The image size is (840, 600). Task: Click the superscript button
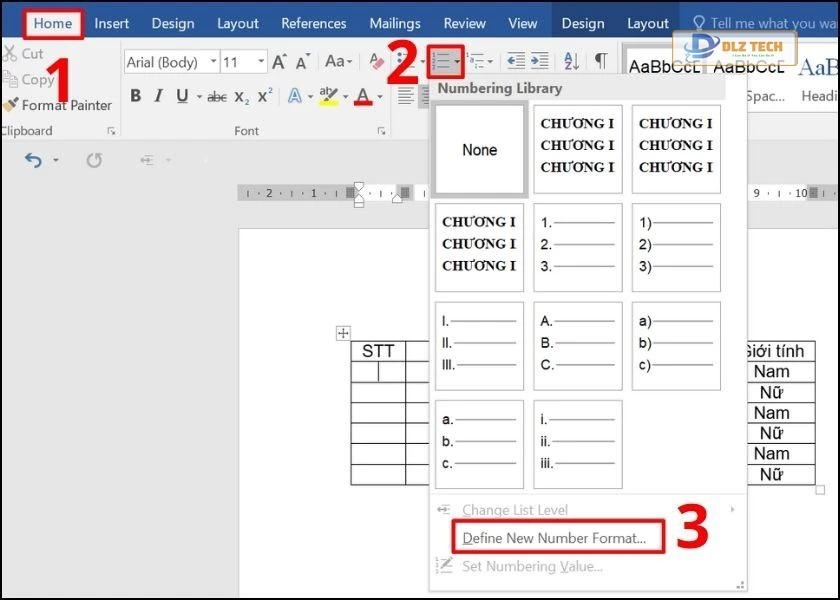[265, 97]
